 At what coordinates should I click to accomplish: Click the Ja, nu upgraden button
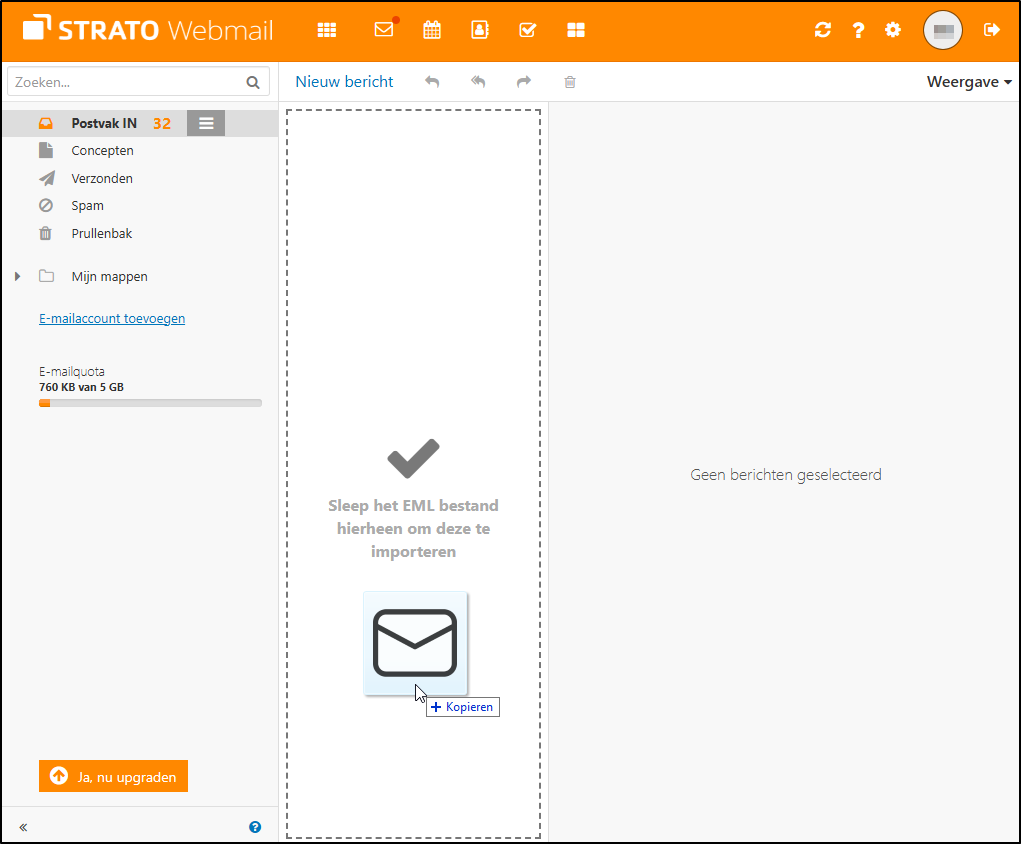click(x=112, y=776)
